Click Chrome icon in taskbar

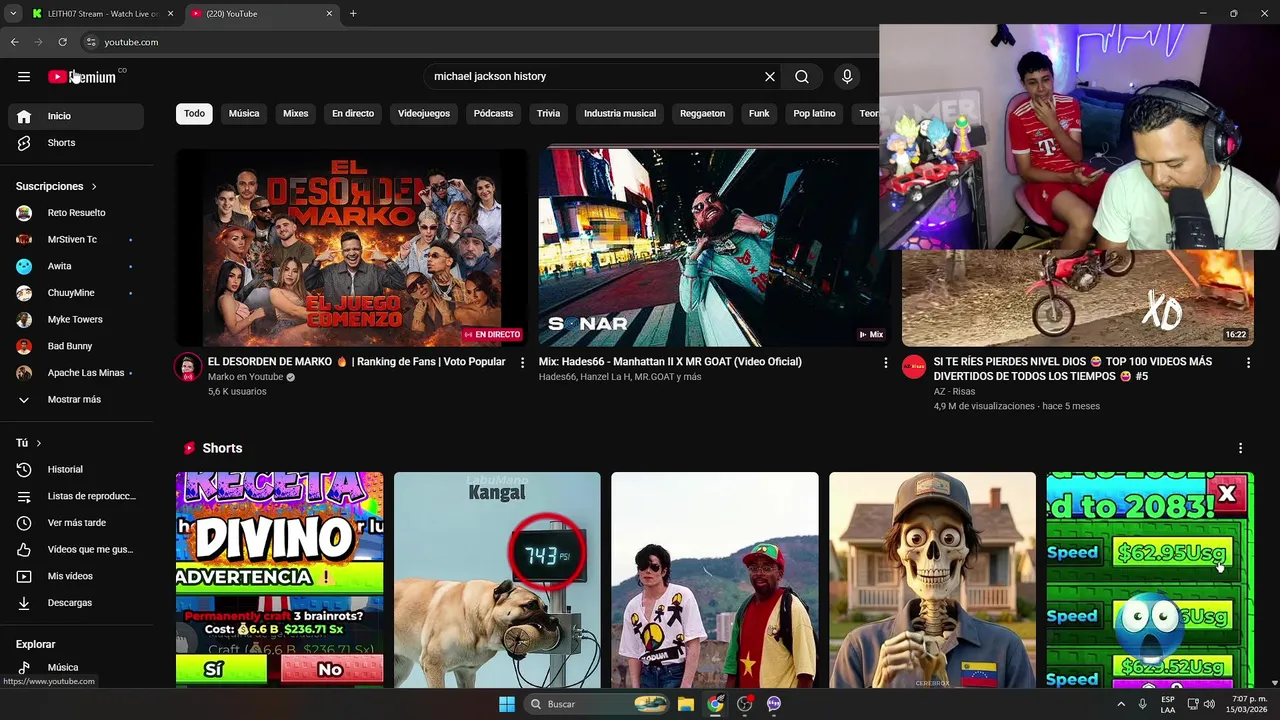point(715,704)
